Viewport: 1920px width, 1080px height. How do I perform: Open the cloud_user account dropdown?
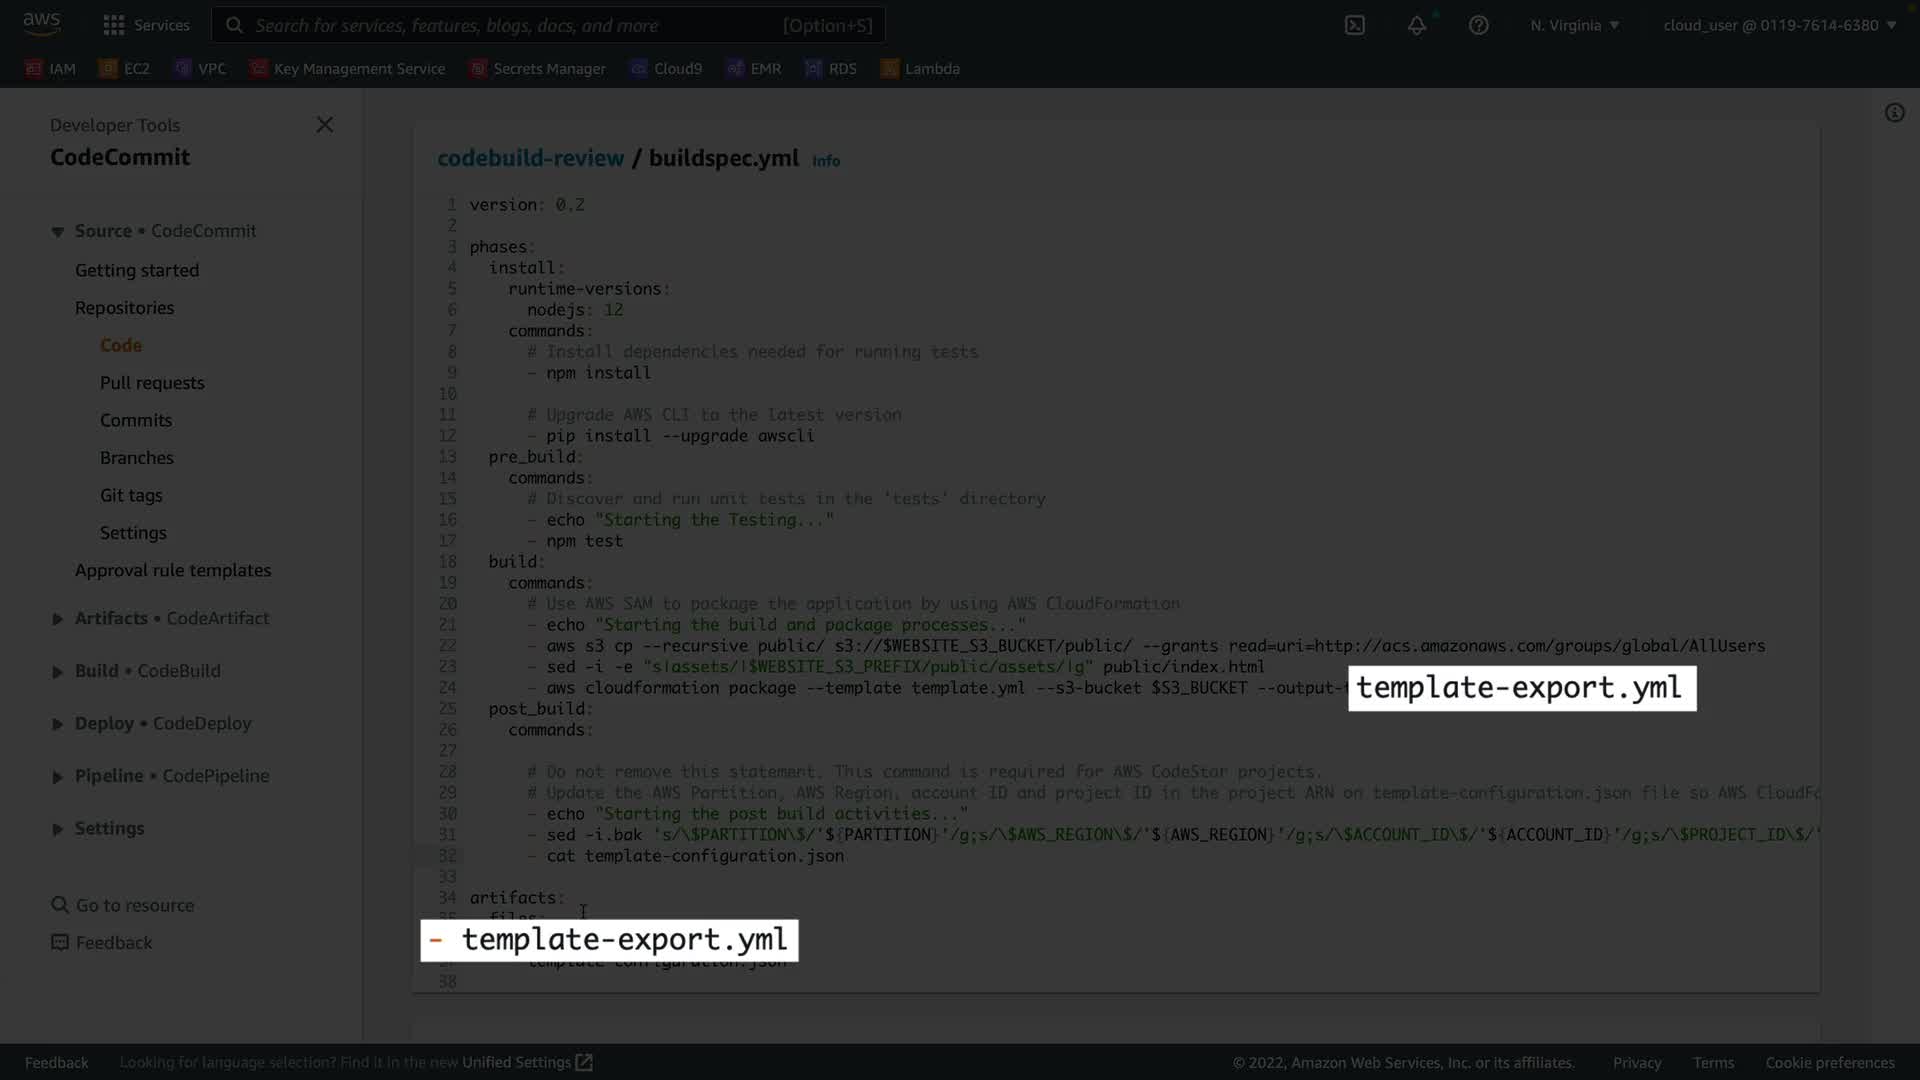[x=1780, y=25]
